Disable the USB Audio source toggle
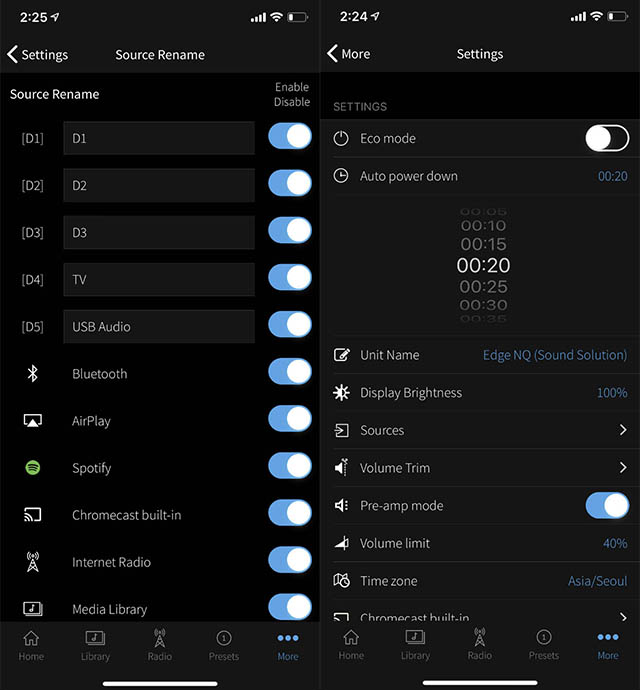 (x=290, y=326)
